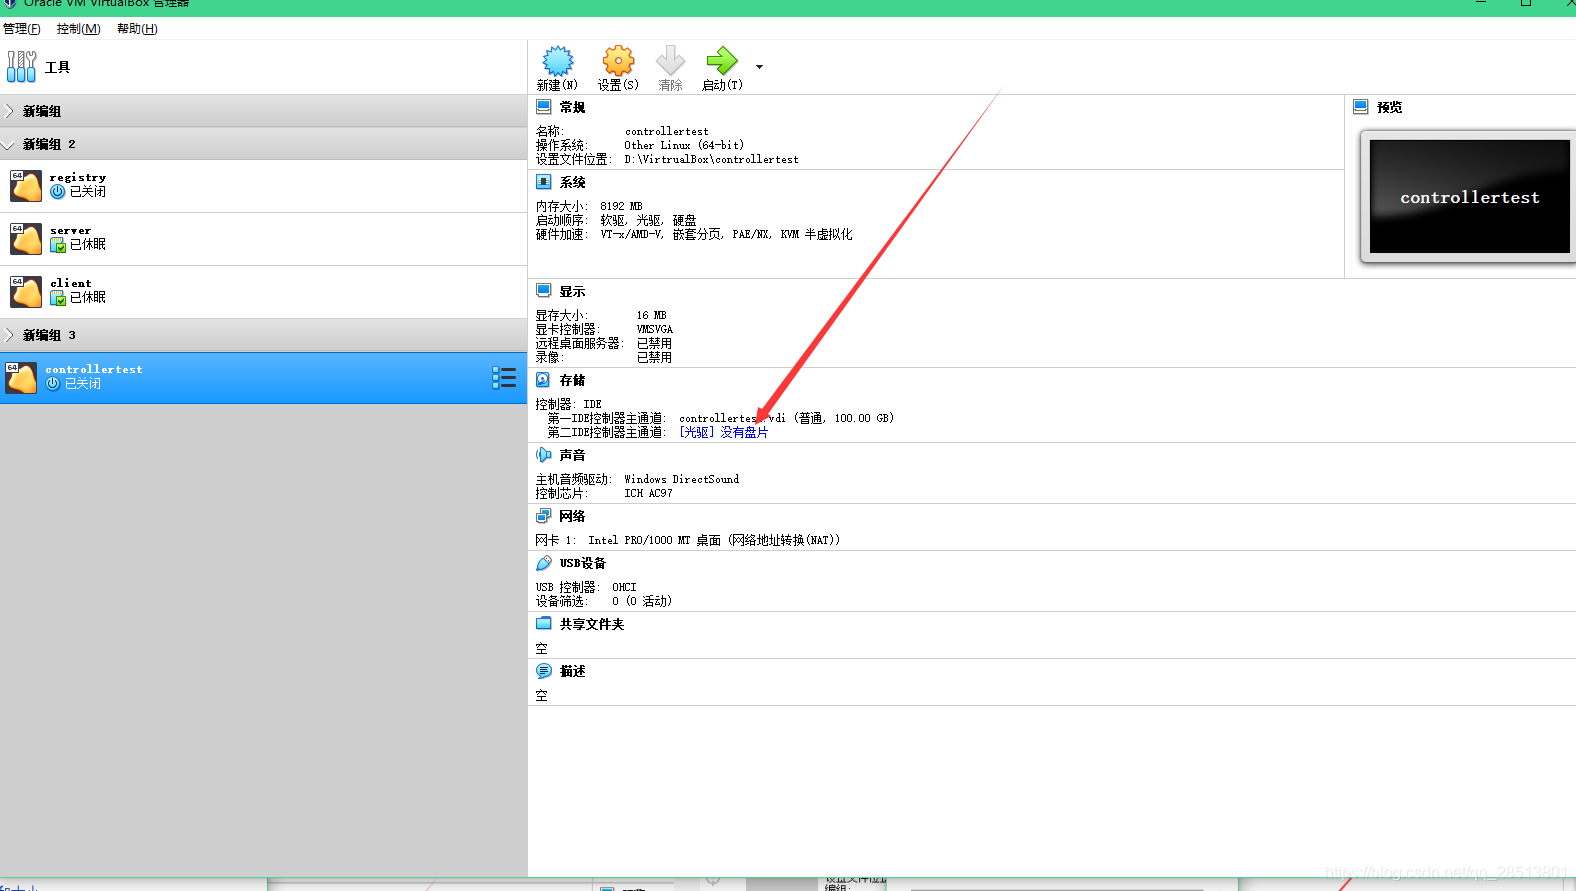The image size is (1576, 891).
Task: Open 帮助(H) menu
Action: (137, 28)
